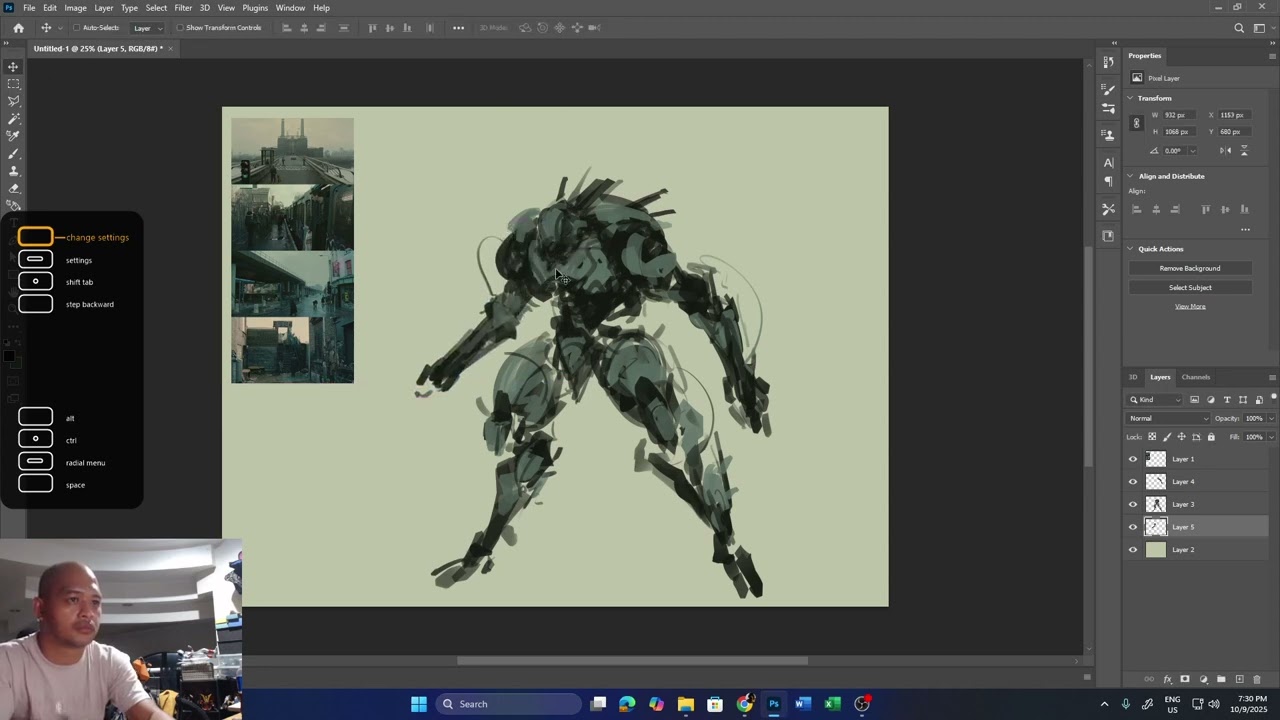Viewport: 1280px width, 720px height.
Task: Select the Lasso tool
Action: click(13, 101)
